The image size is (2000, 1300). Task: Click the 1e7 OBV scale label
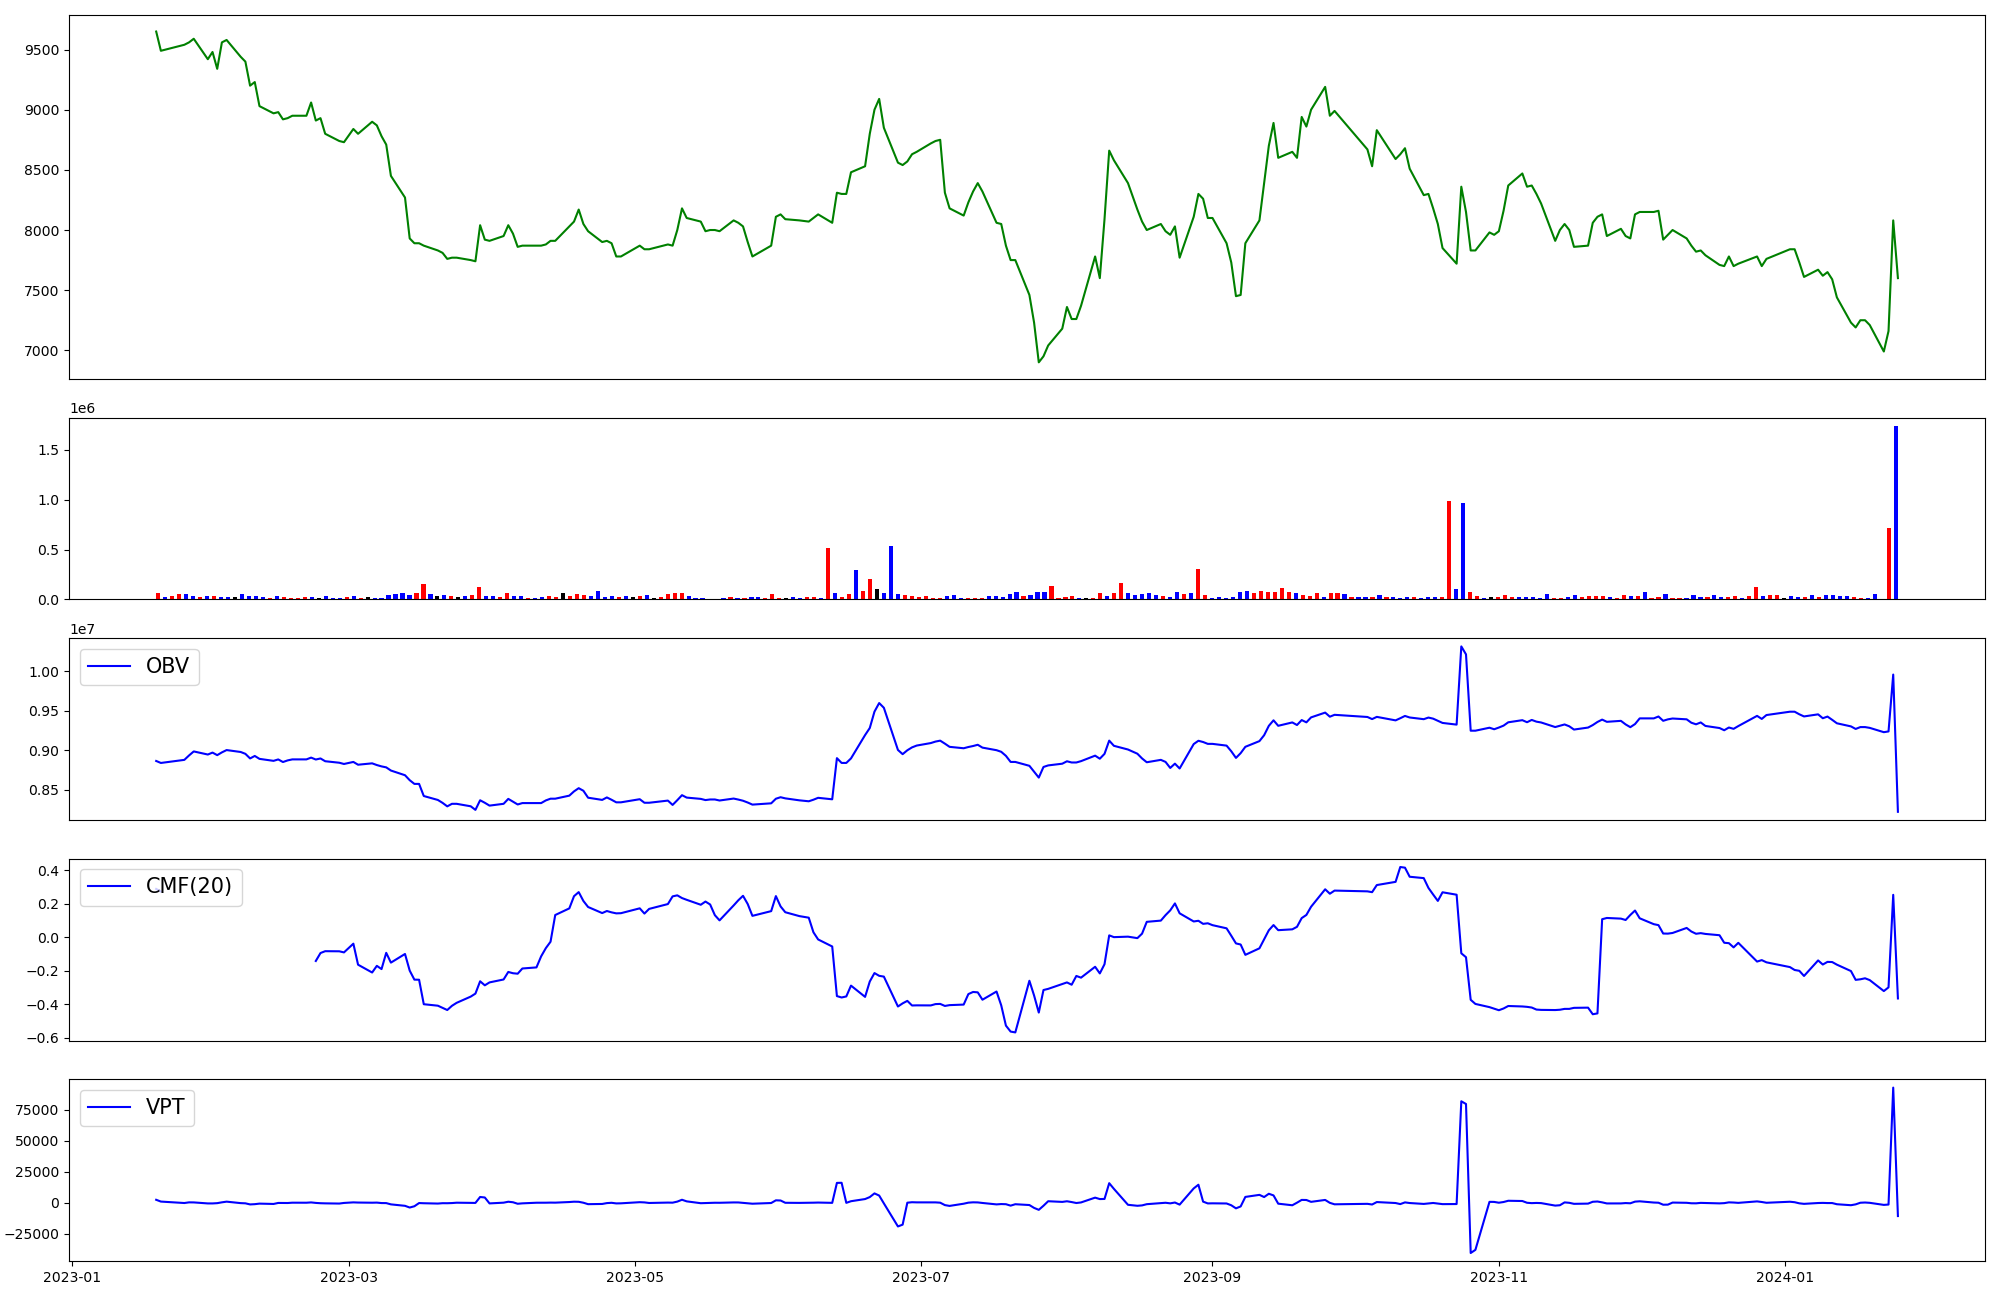(x=82, y=629)
